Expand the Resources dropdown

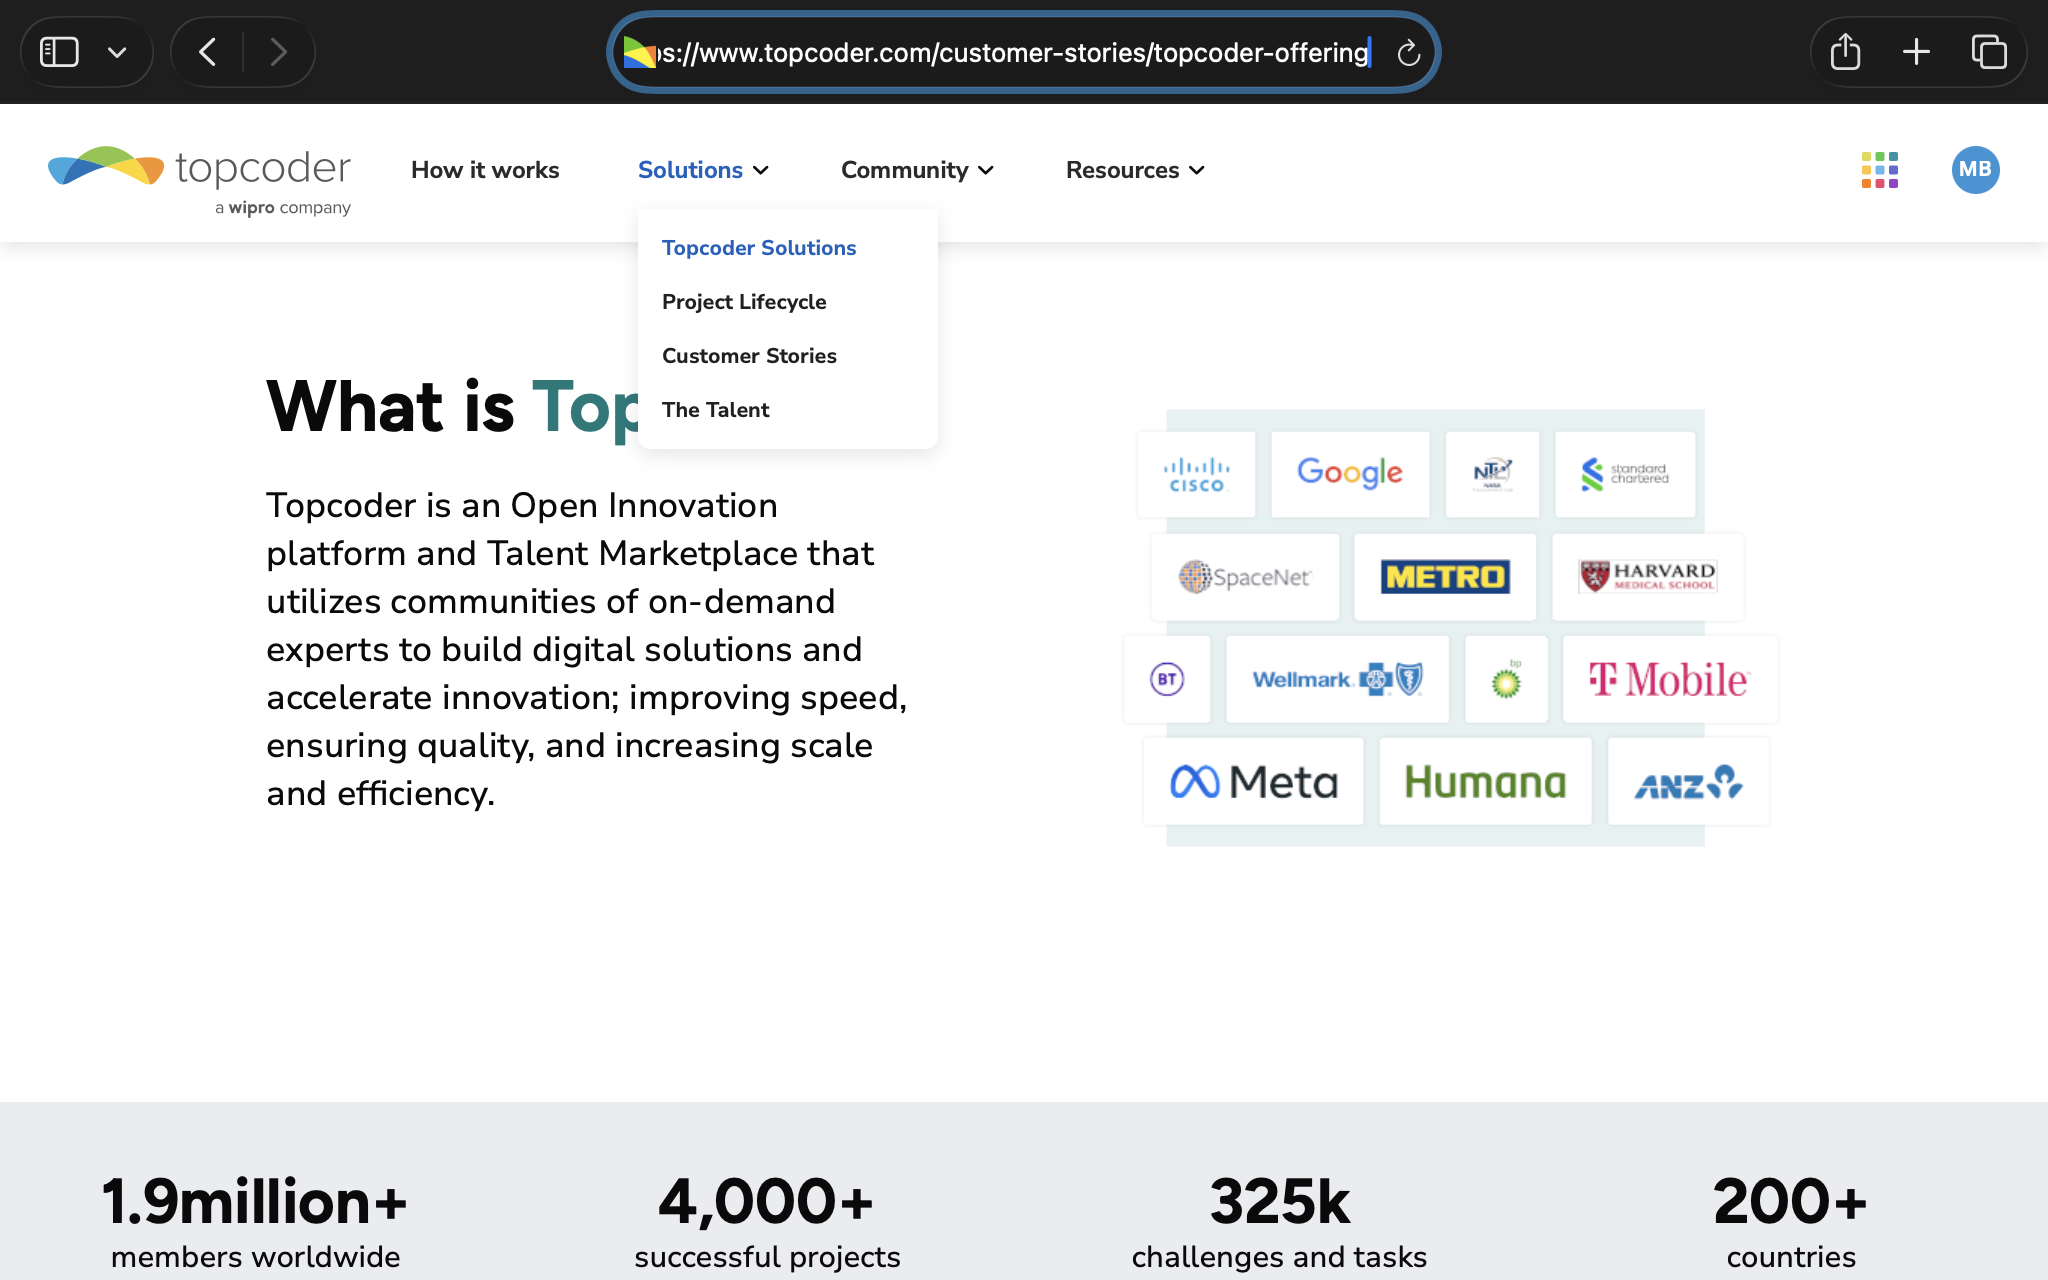(x=1135, y=170)
